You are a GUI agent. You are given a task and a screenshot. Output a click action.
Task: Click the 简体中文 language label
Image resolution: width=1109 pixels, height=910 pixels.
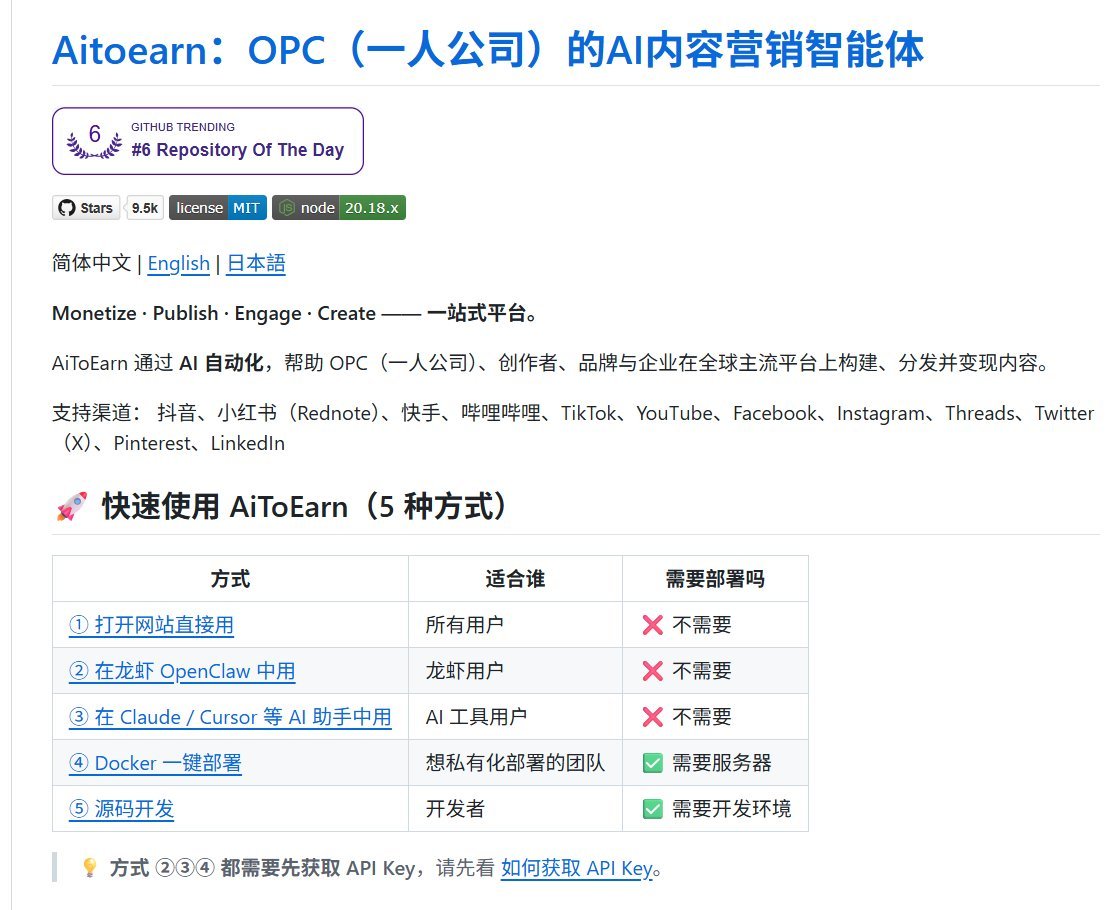click(x=92, y=264)
